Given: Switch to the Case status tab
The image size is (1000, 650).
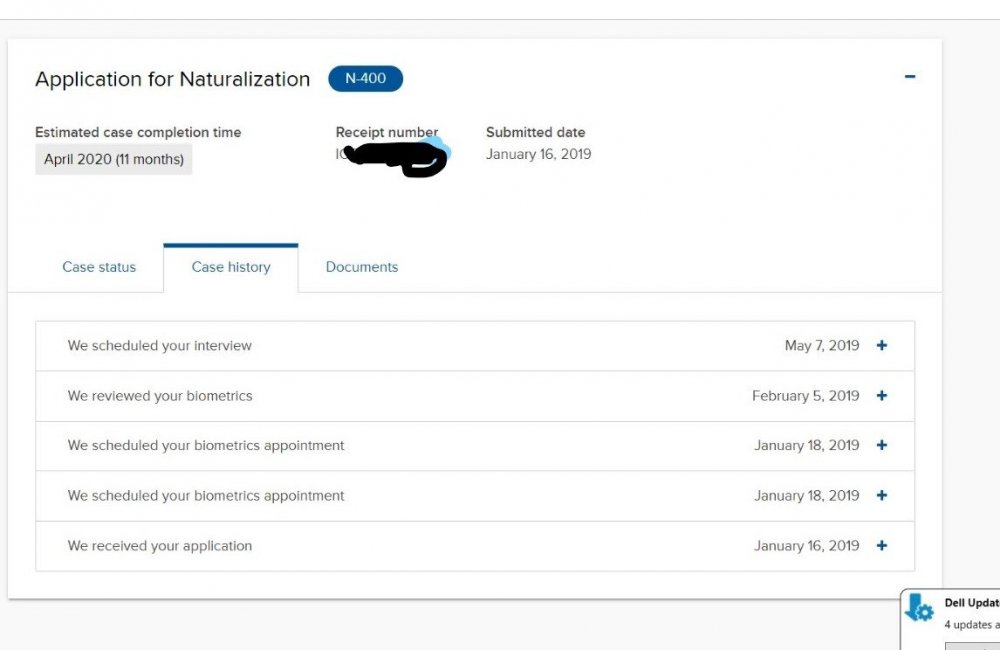Looking at the screenshot, I should (99, 267).
